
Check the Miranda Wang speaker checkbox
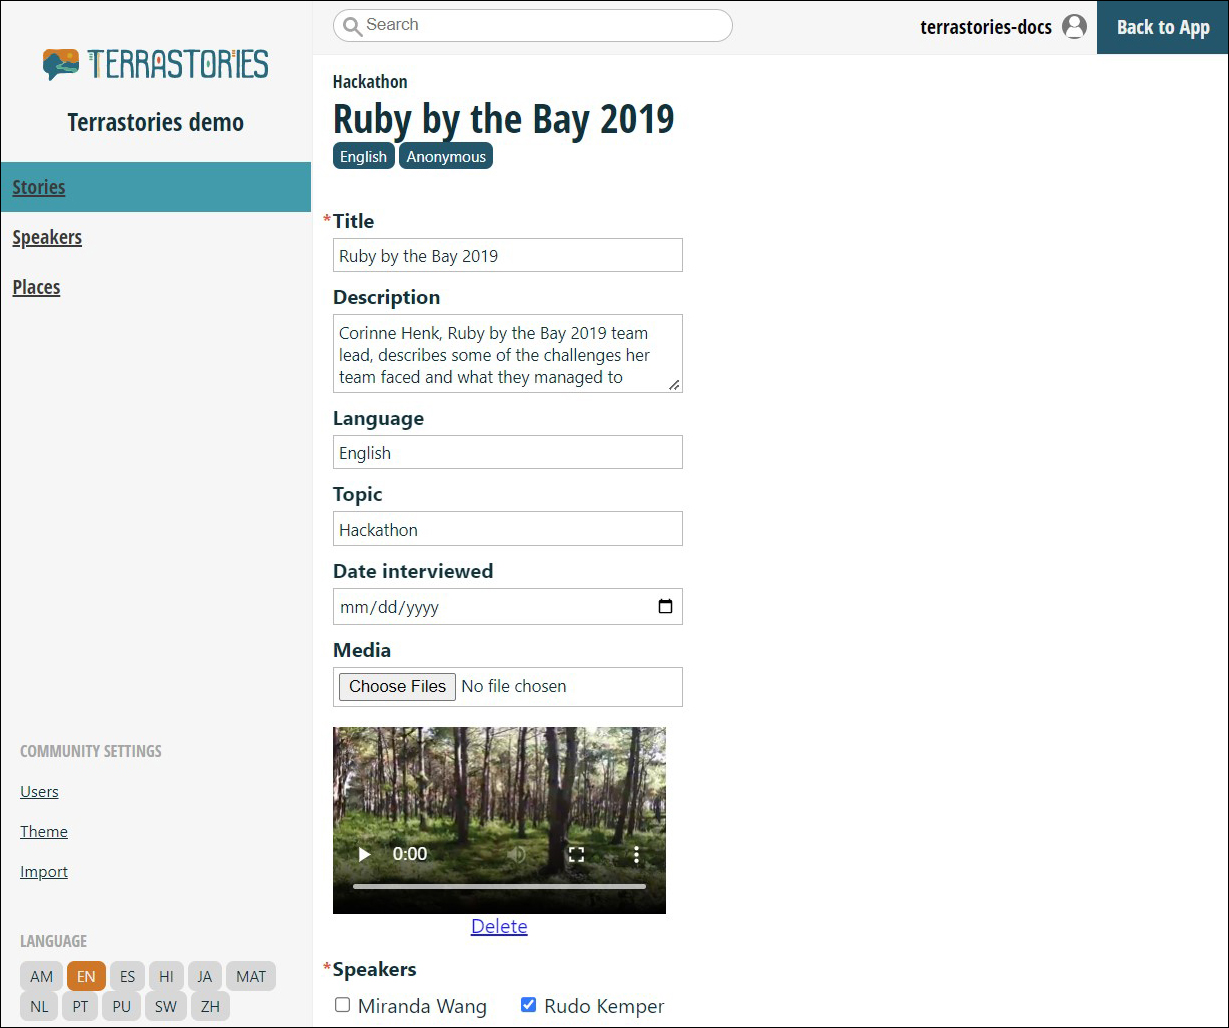[343, 1005]
